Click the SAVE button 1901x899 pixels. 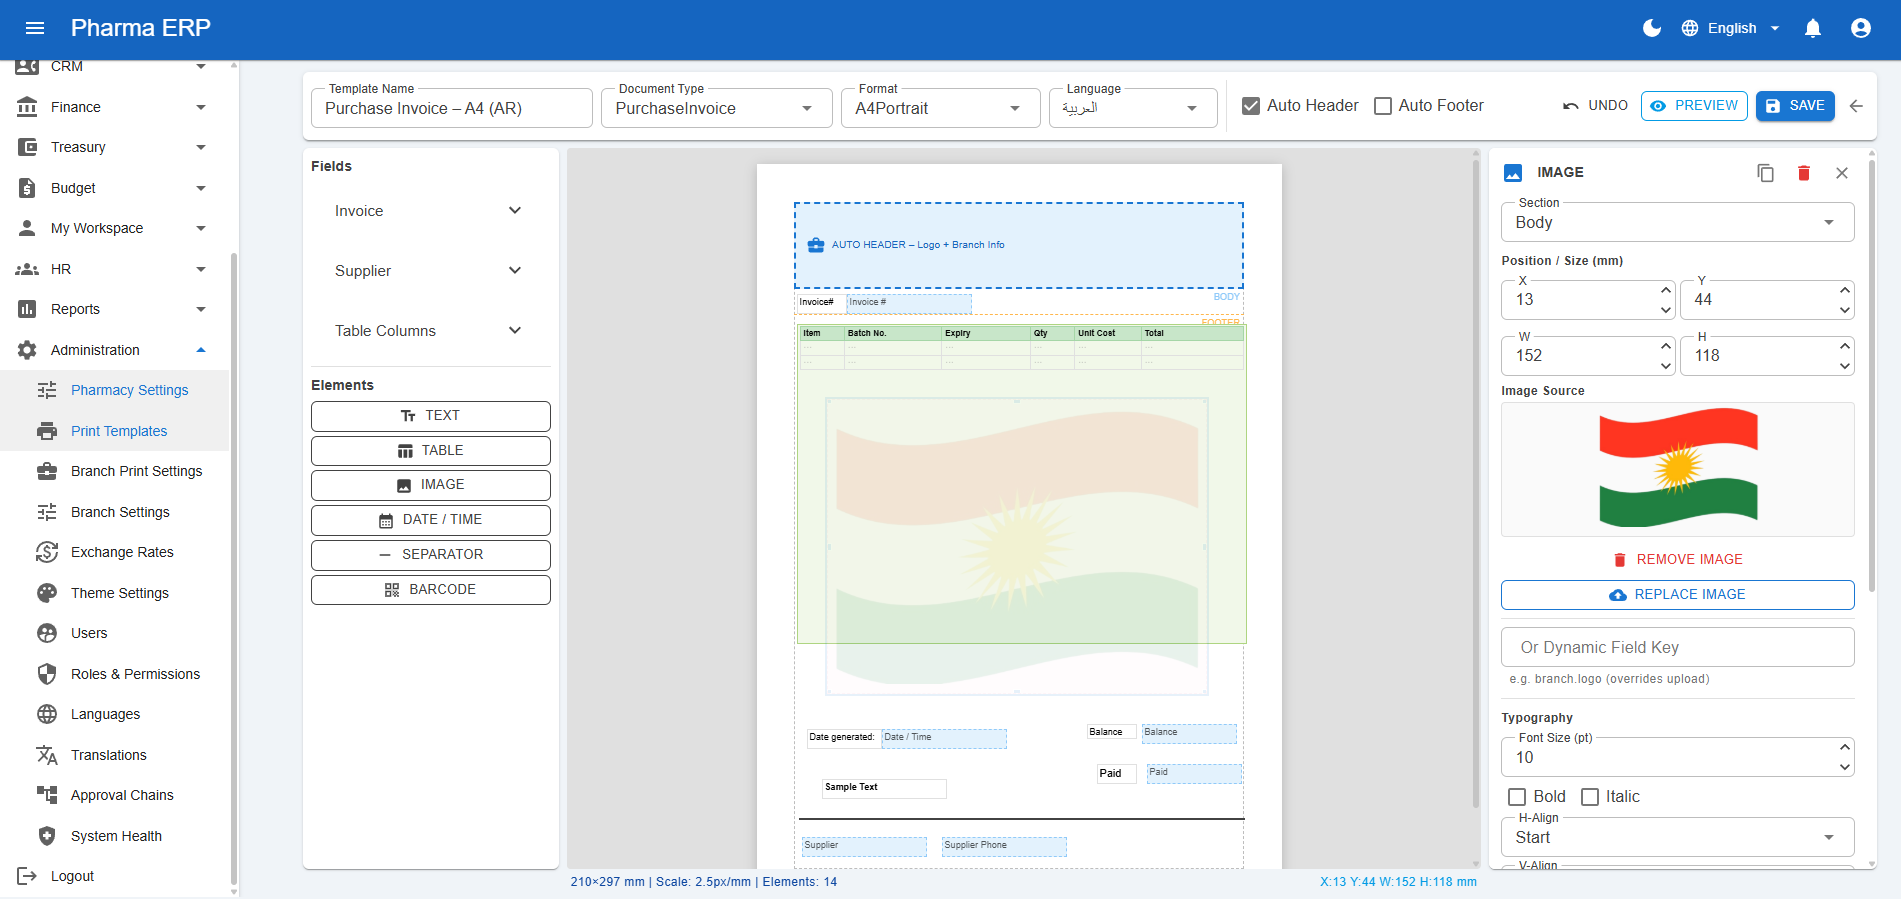click(1795, 106)
